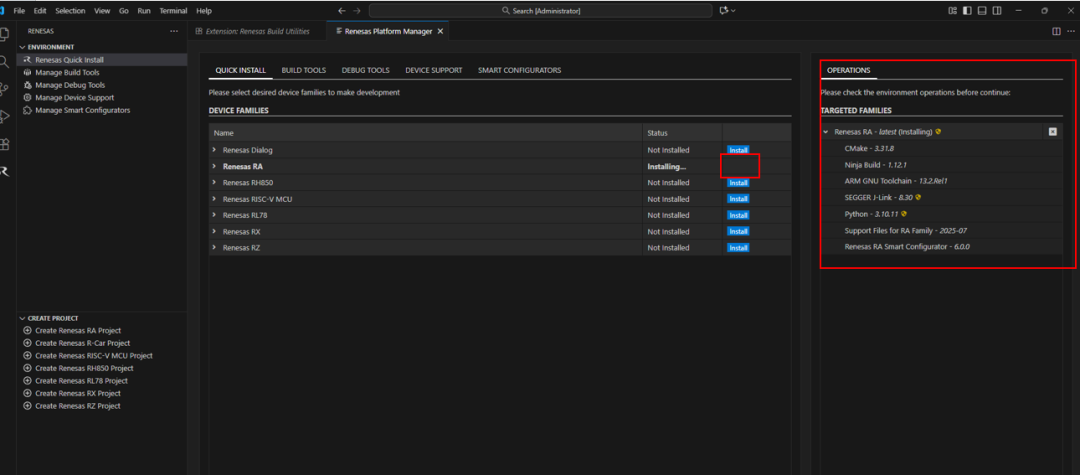Cancel Renesas RA operation with X icon
This screenshot has width=1080, height=475.
click(x=1052, y=132)
